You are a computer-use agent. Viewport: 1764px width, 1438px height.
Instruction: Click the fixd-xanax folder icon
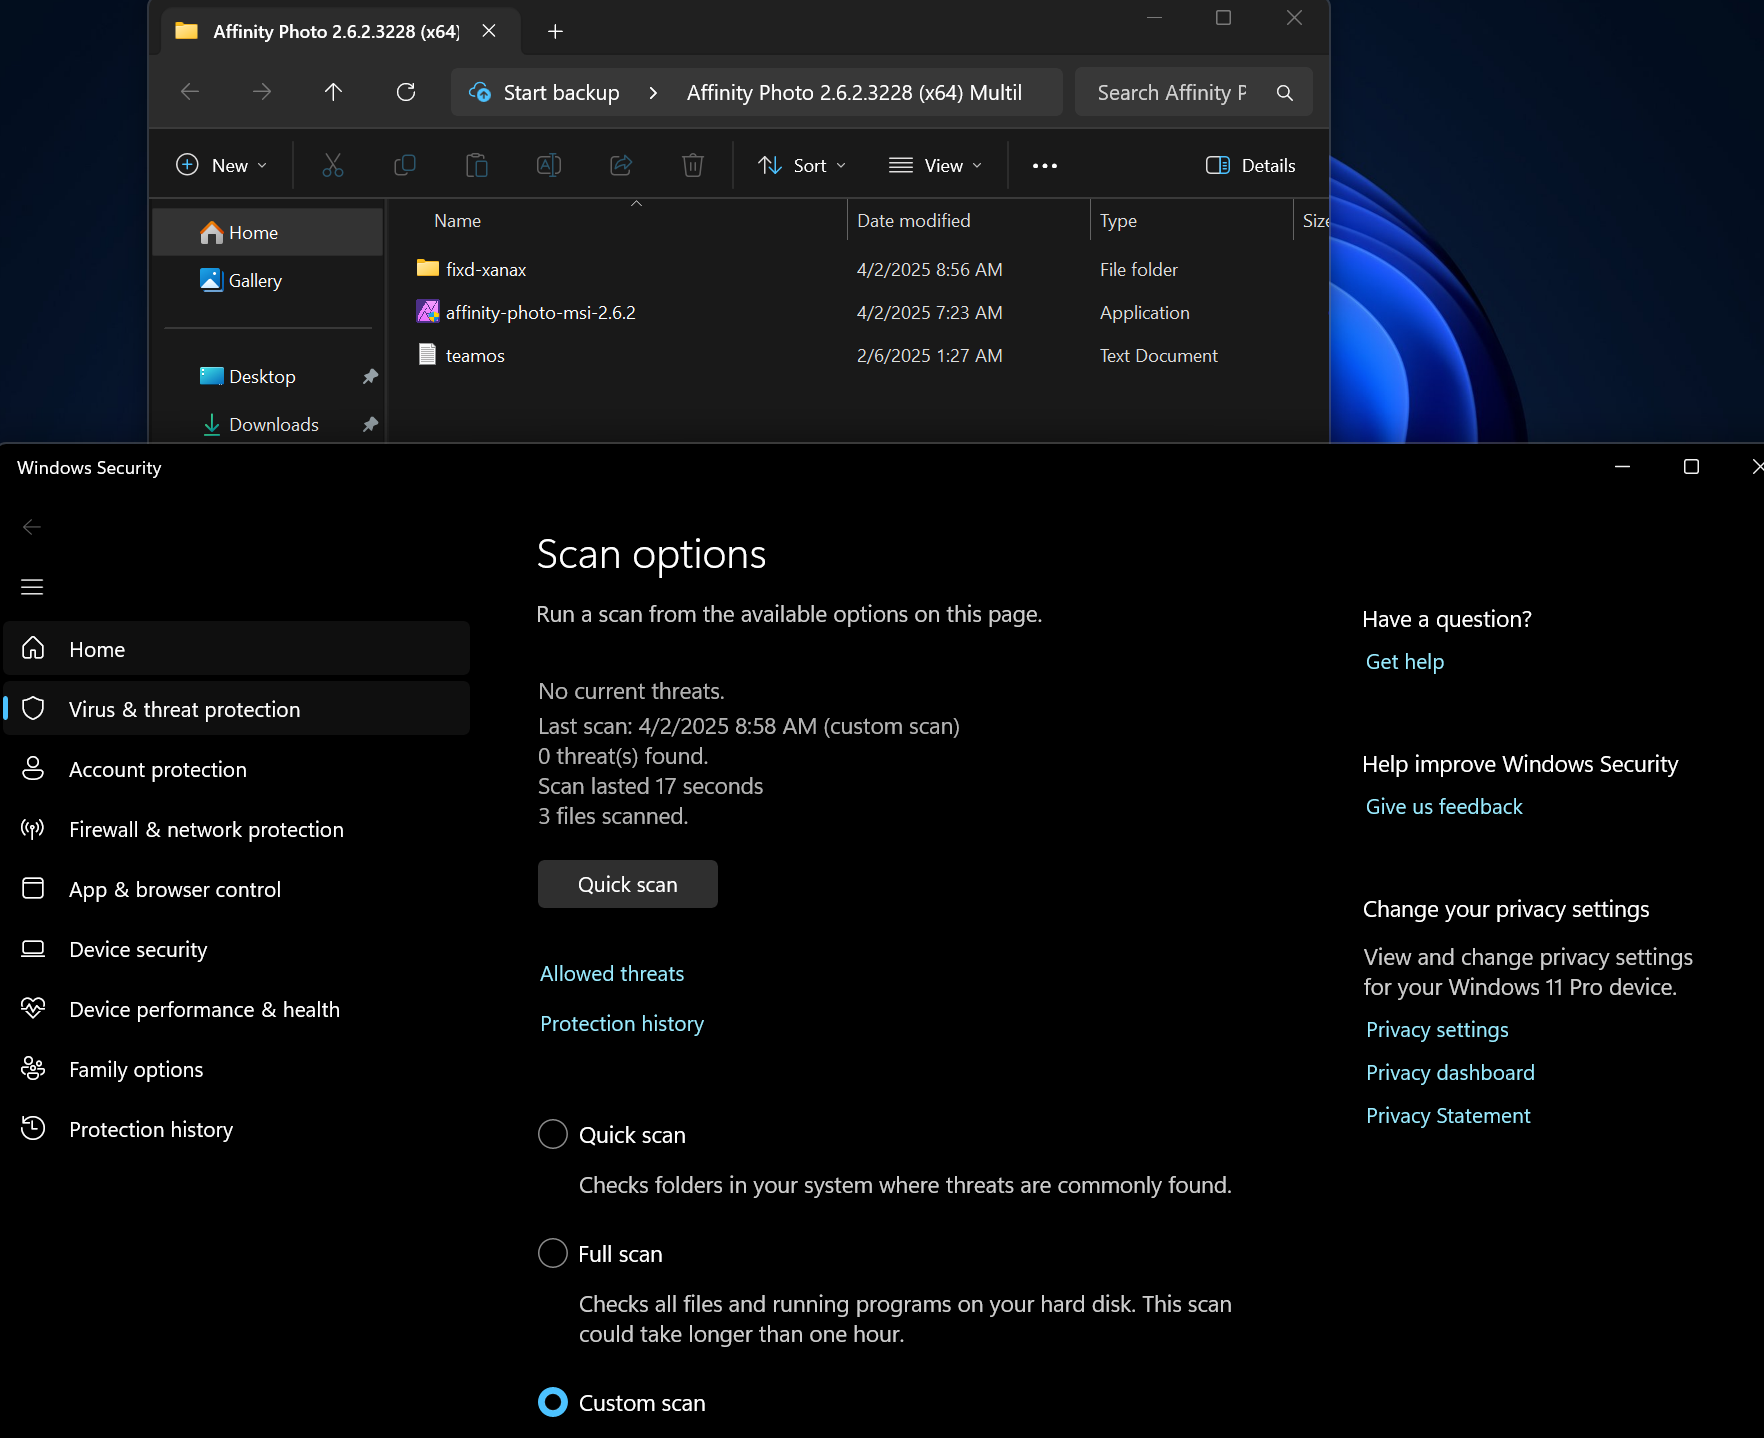pyautogui.click(x=428, y=268)
